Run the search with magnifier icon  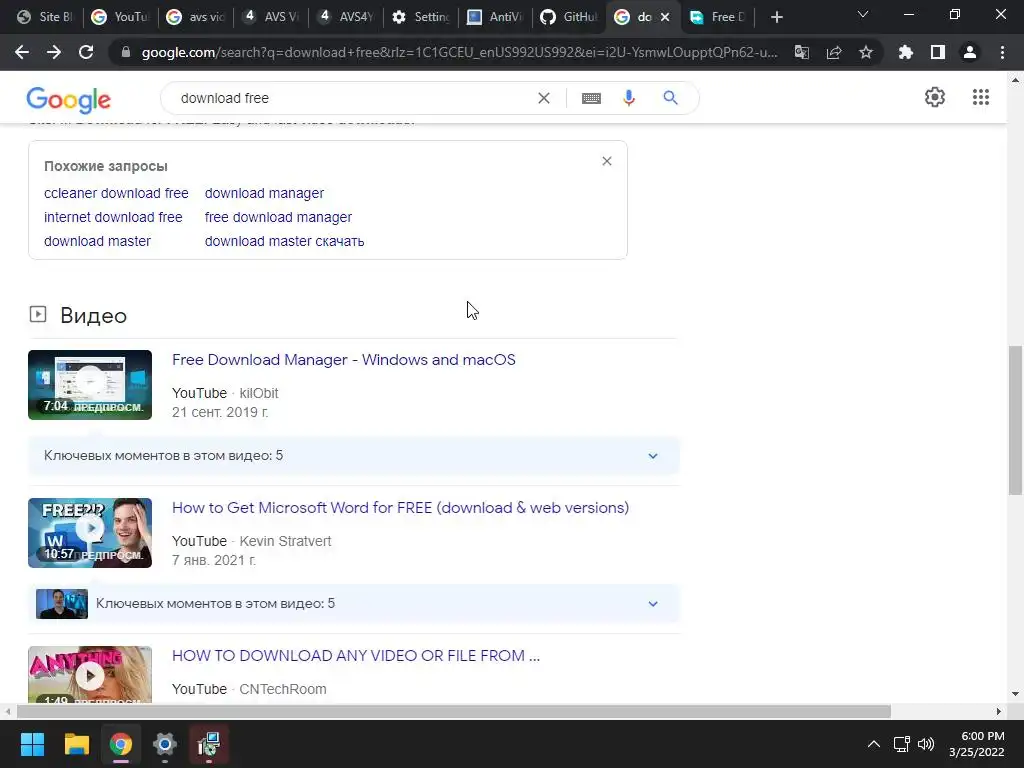point(670,98)
